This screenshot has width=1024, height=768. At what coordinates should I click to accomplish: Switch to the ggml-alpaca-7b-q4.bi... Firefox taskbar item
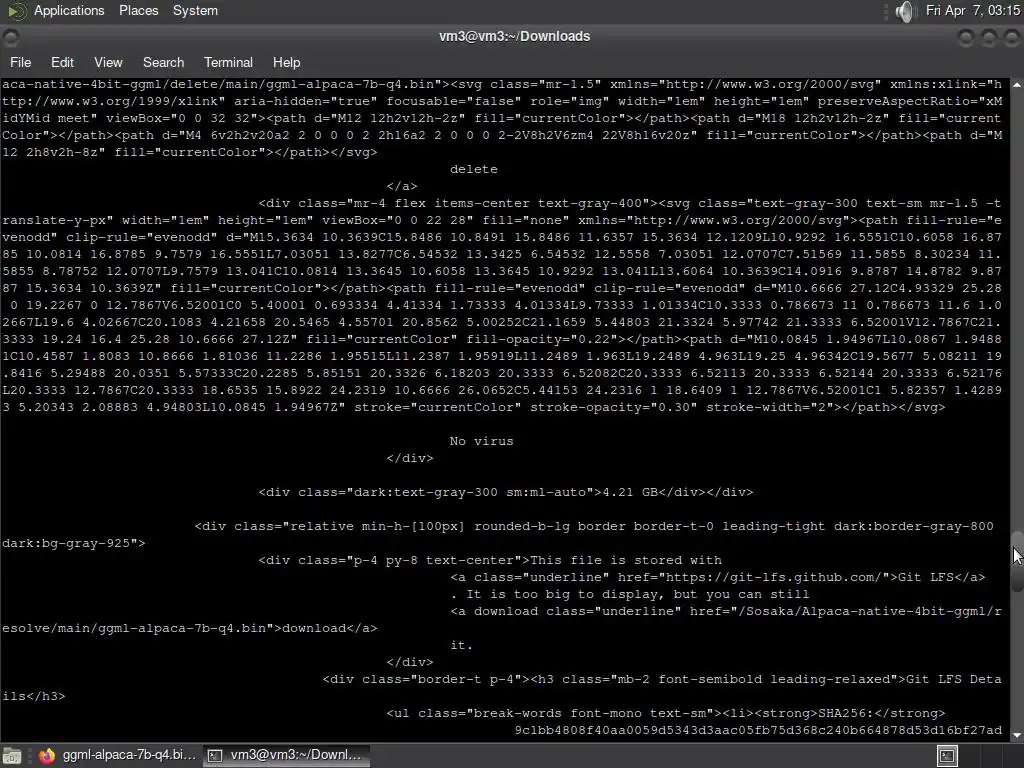[x=118, y=755]
